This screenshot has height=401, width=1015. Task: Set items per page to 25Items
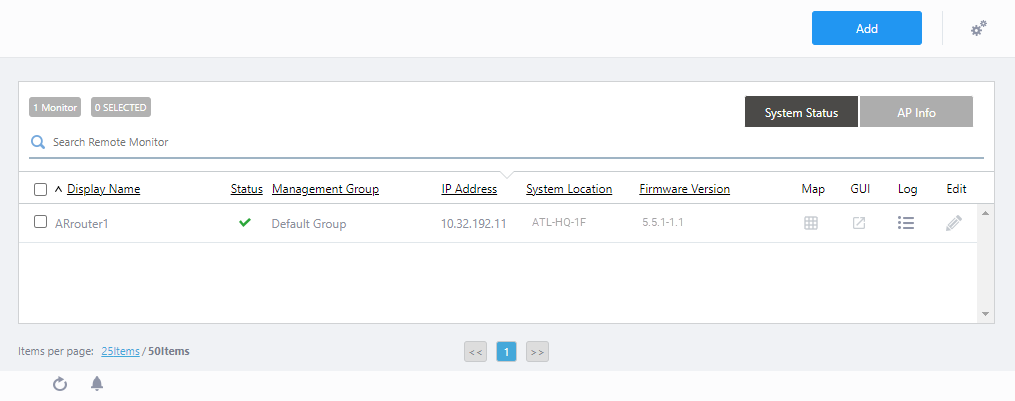120,351
